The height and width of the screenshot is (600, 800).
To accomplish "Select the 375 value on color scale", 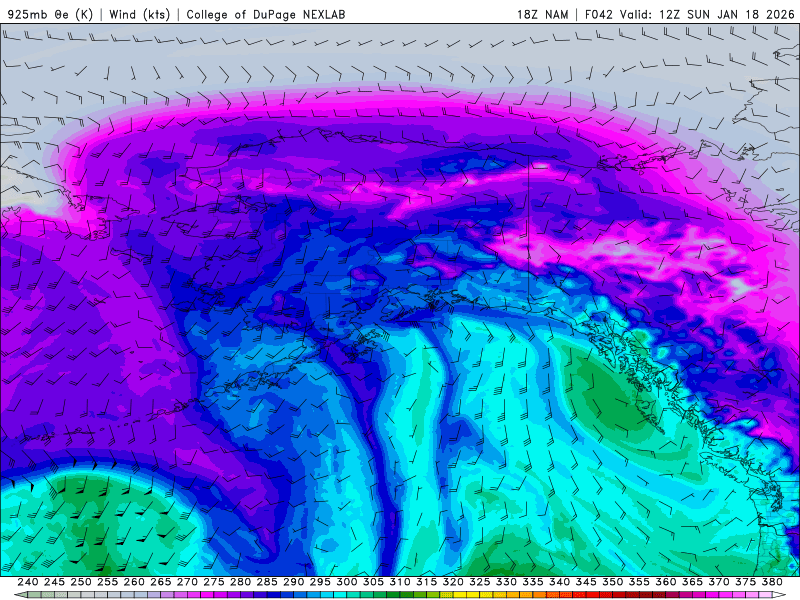I will point(745,582).
